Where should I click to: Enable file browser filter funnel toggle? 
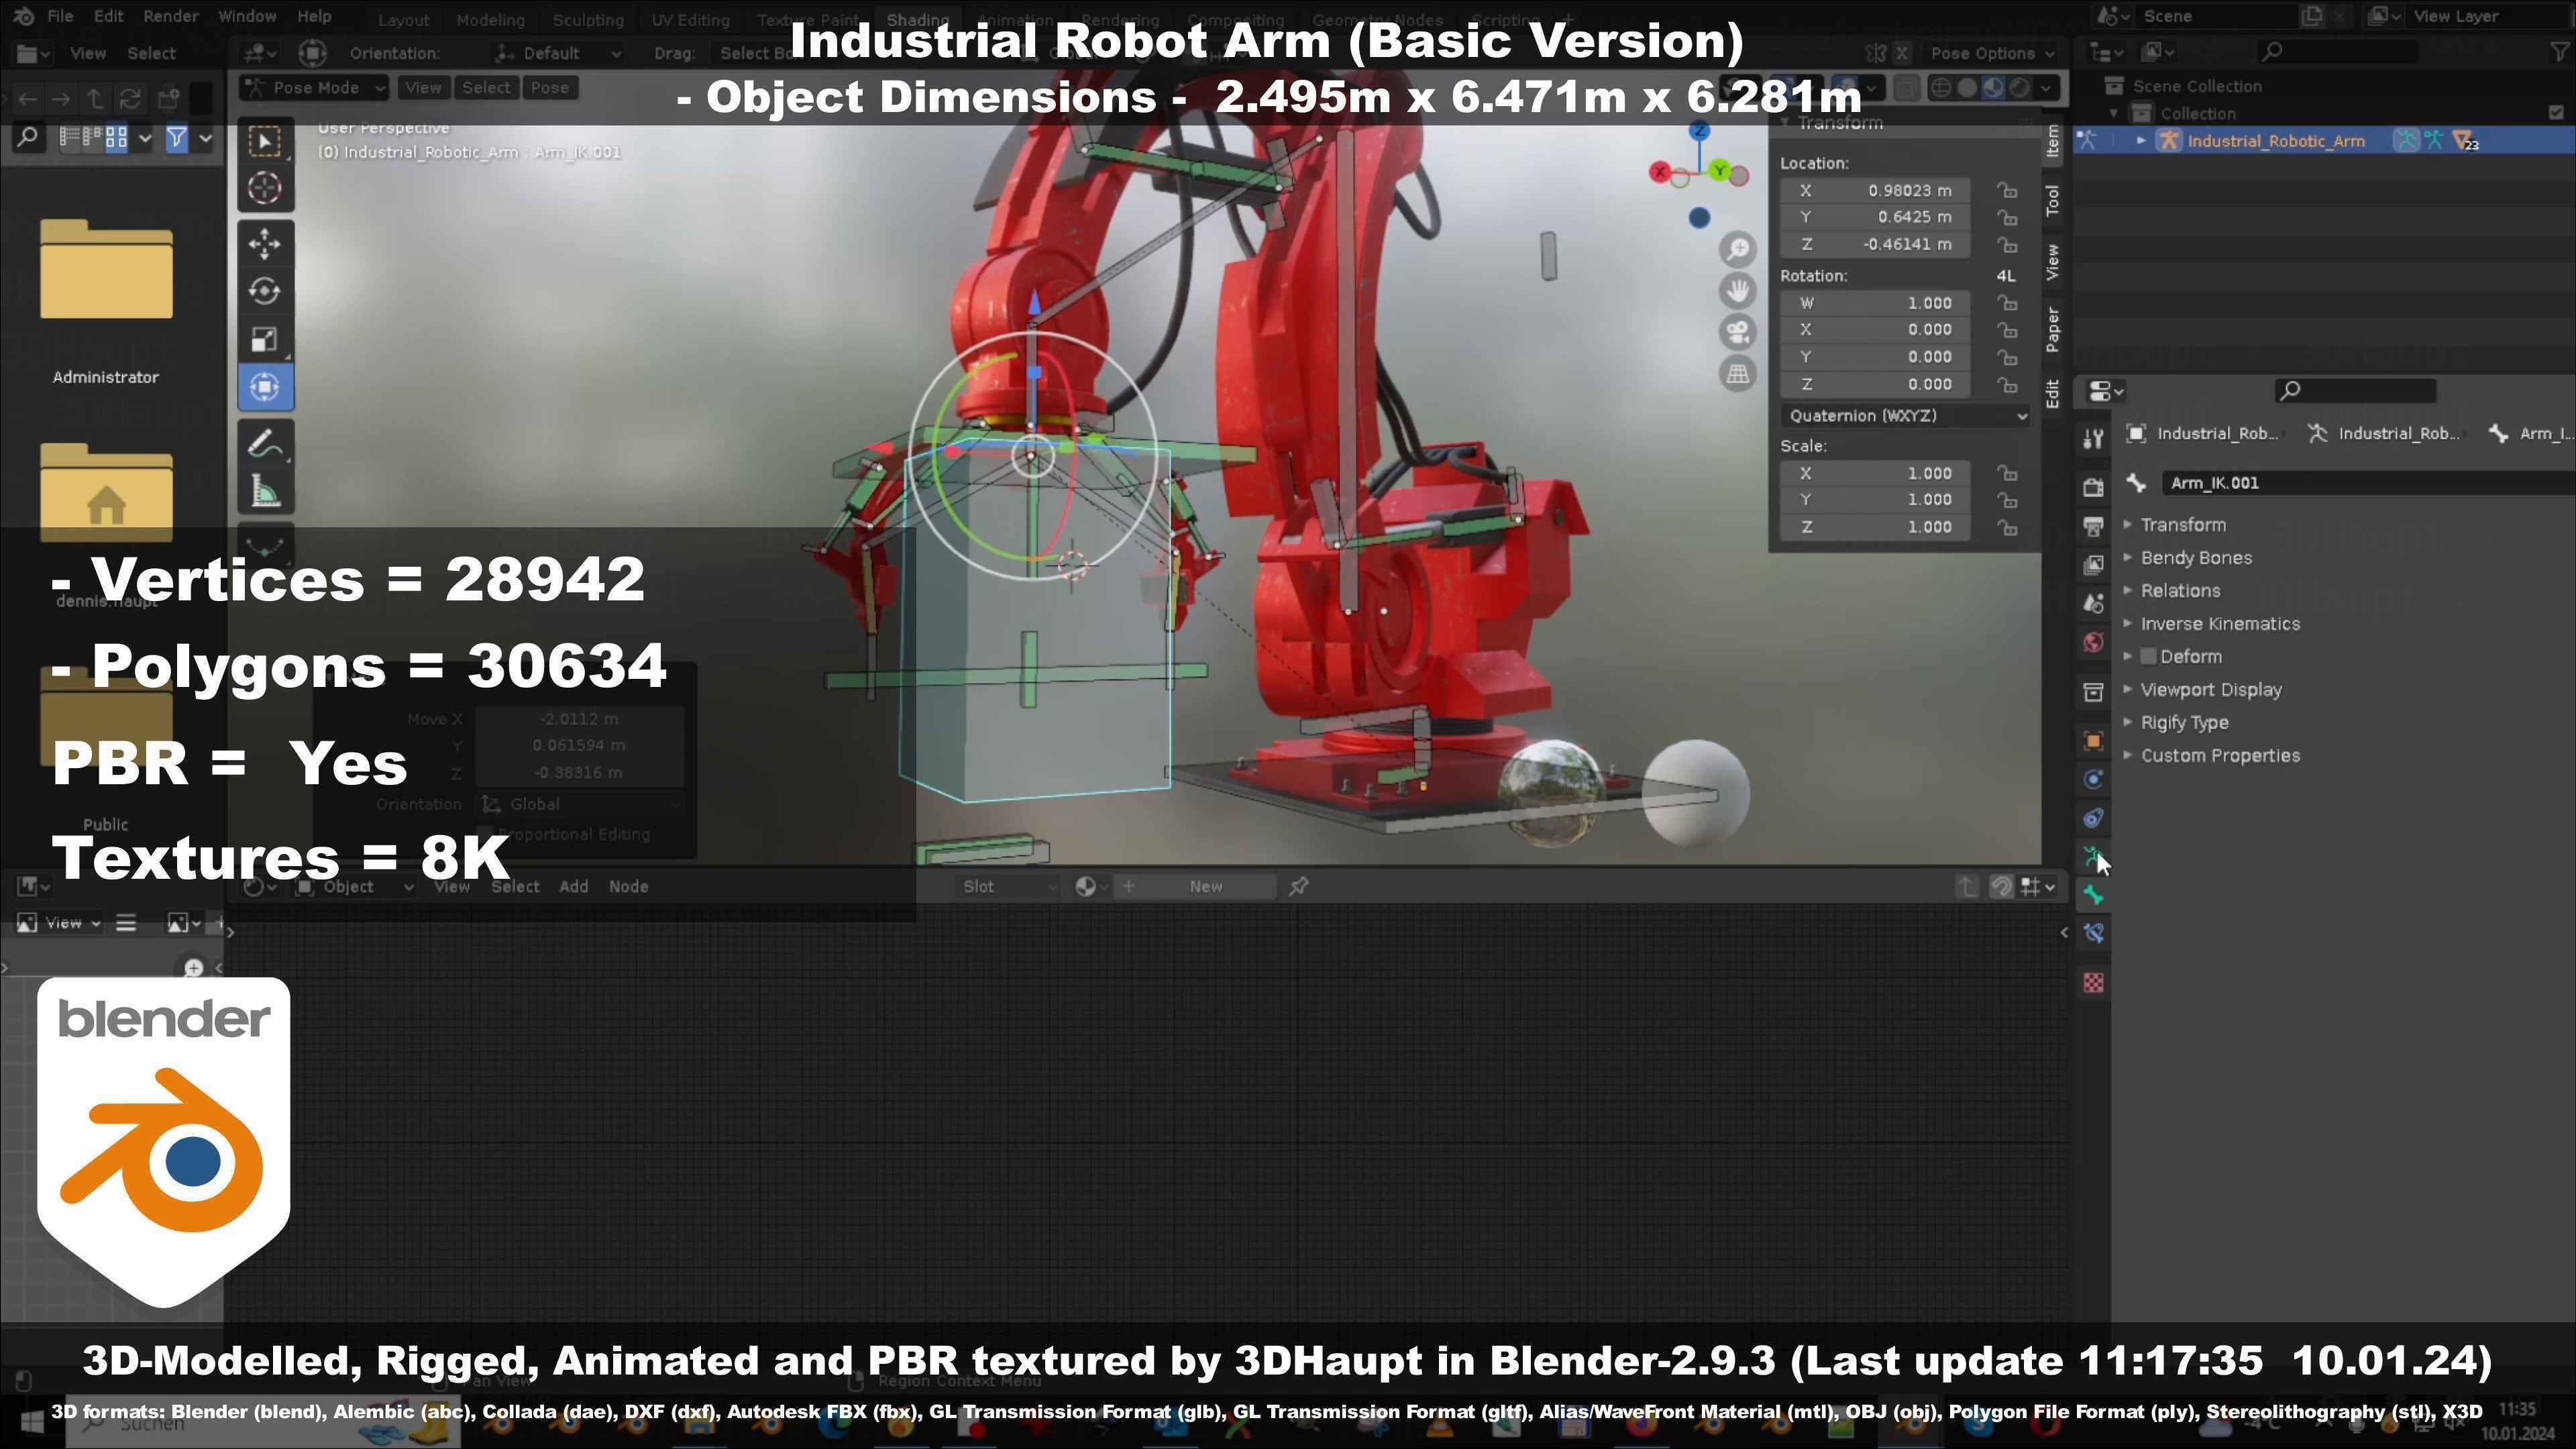click(x=177, y=138)
